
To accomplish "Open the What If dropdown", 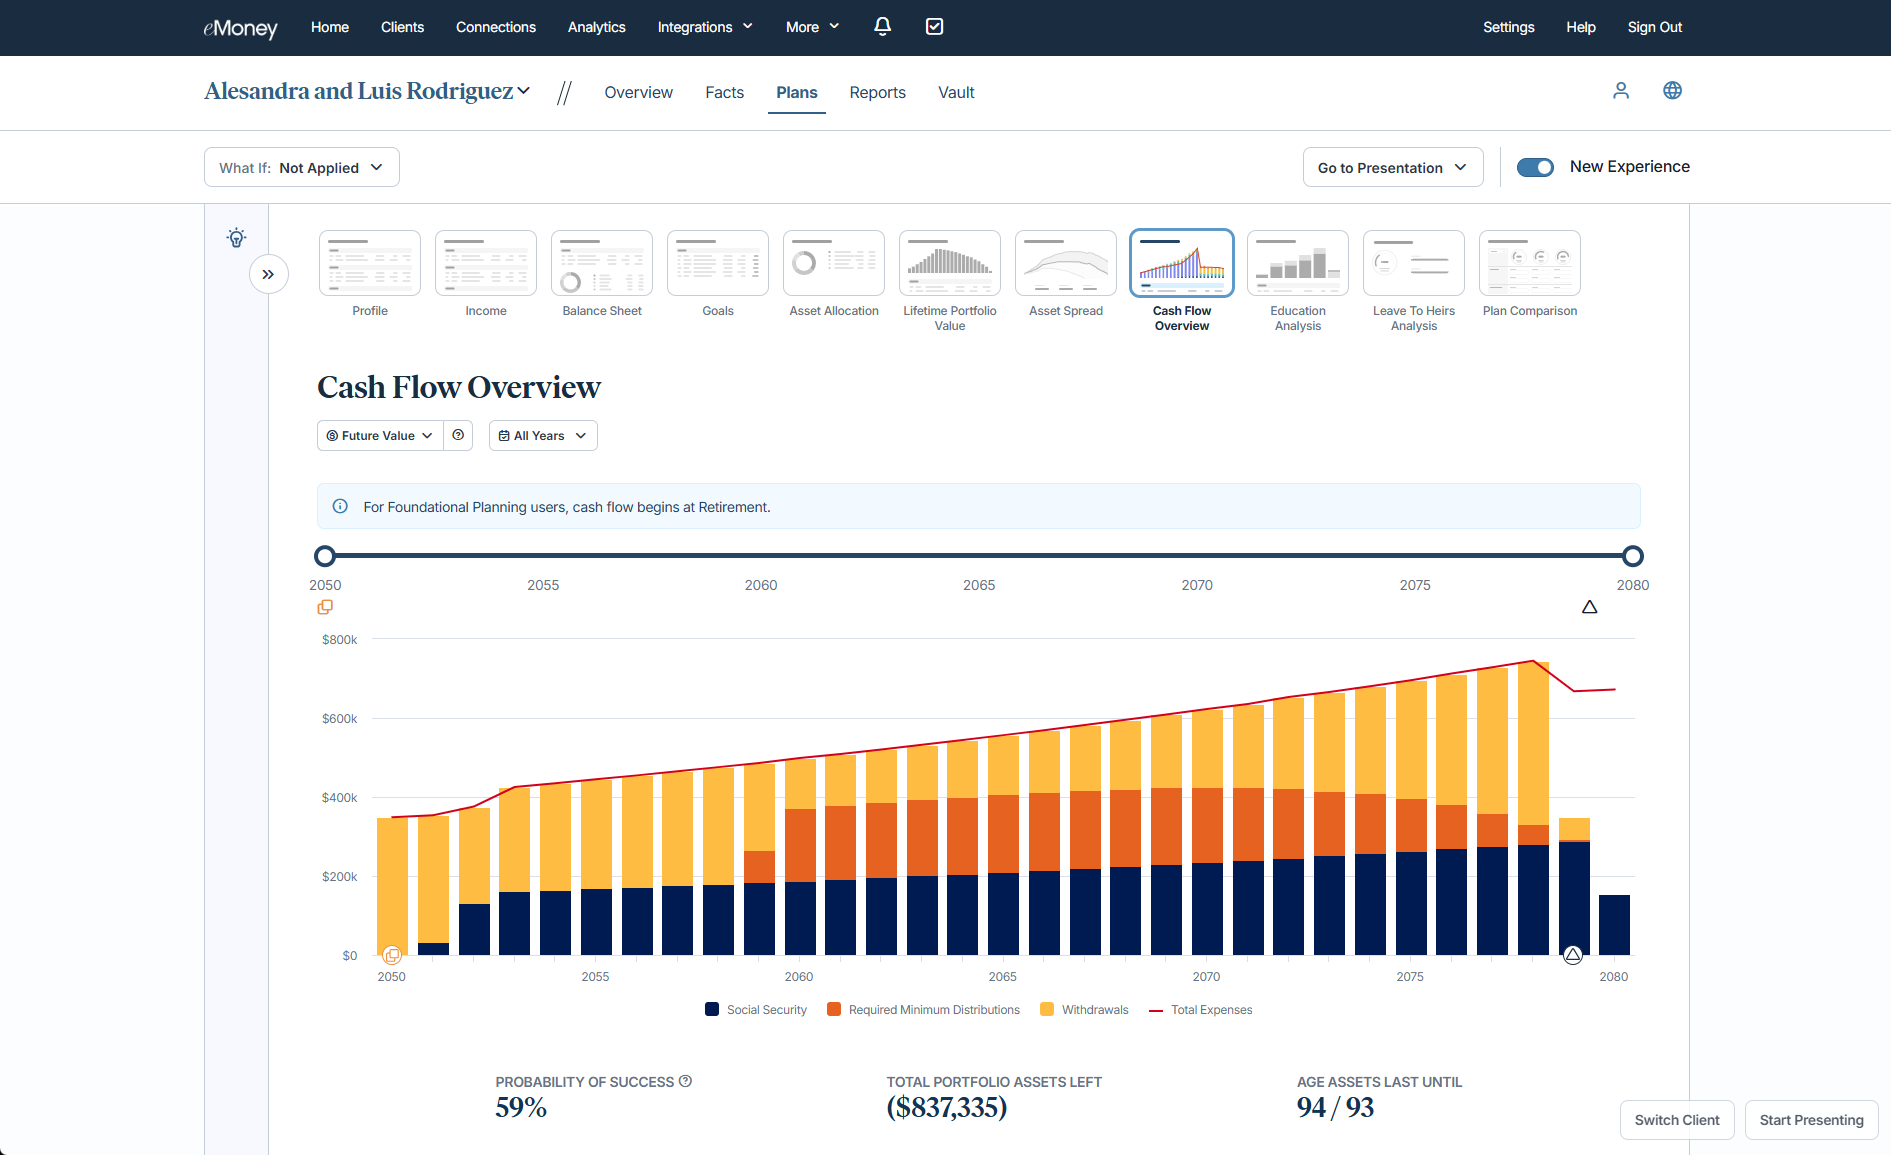I will 301,168.
